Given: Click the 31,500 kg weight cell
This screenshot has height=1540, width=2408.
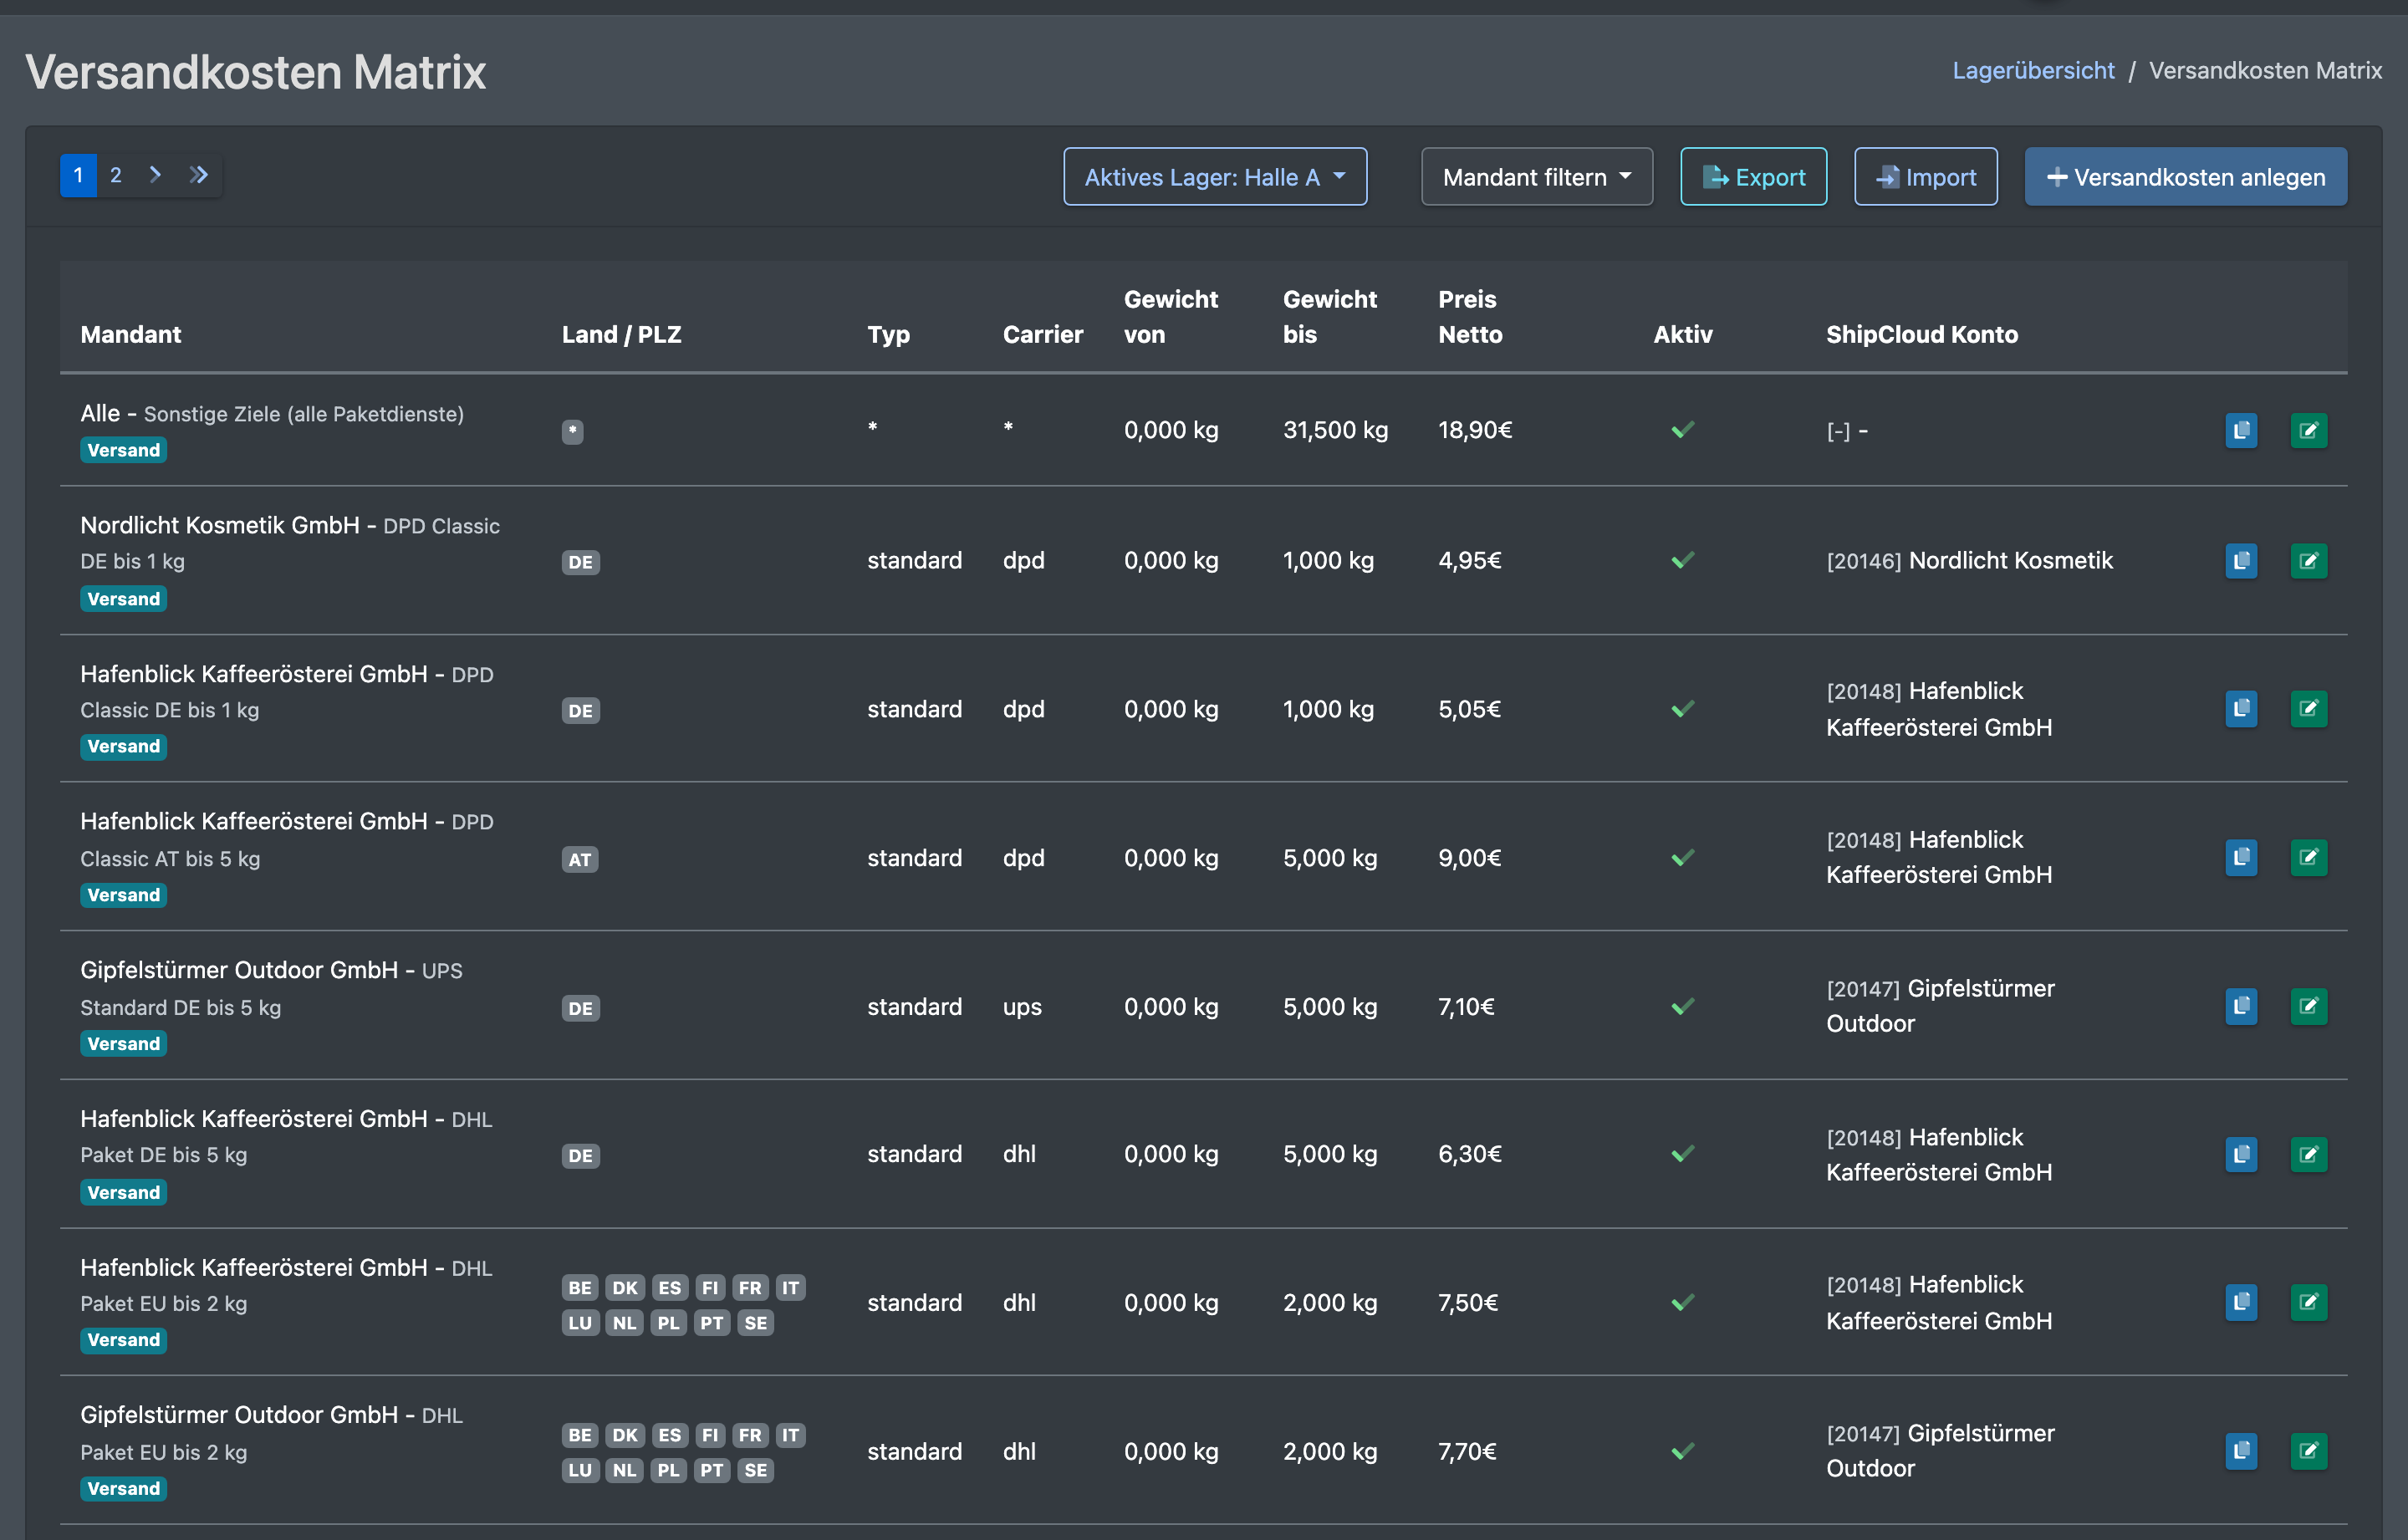Looking at the screenshot, I should [1335, 430].
